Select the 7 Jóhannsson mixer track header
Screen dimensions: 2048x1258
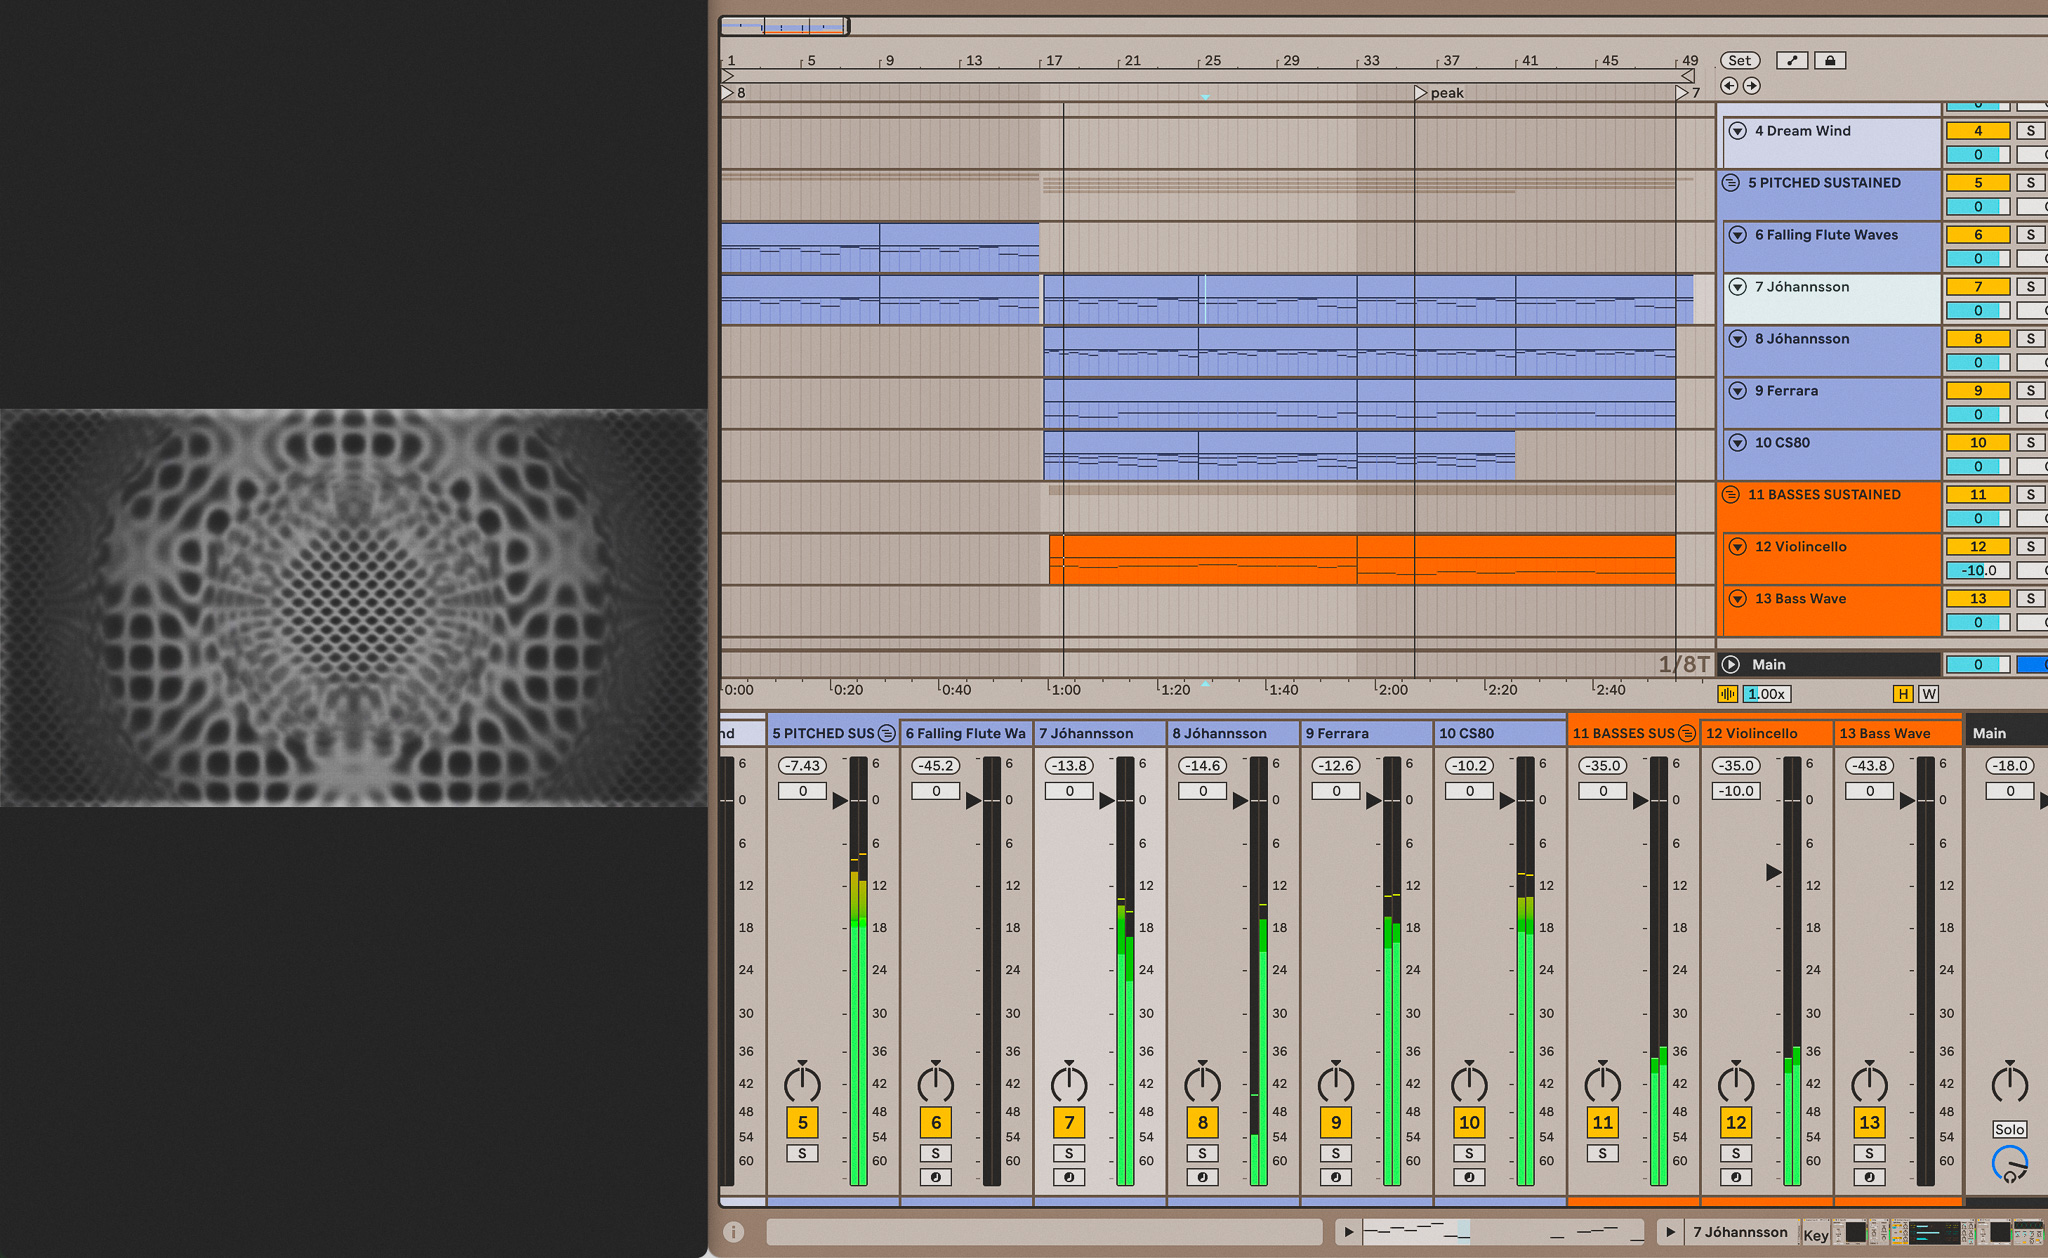(1099, 733)
